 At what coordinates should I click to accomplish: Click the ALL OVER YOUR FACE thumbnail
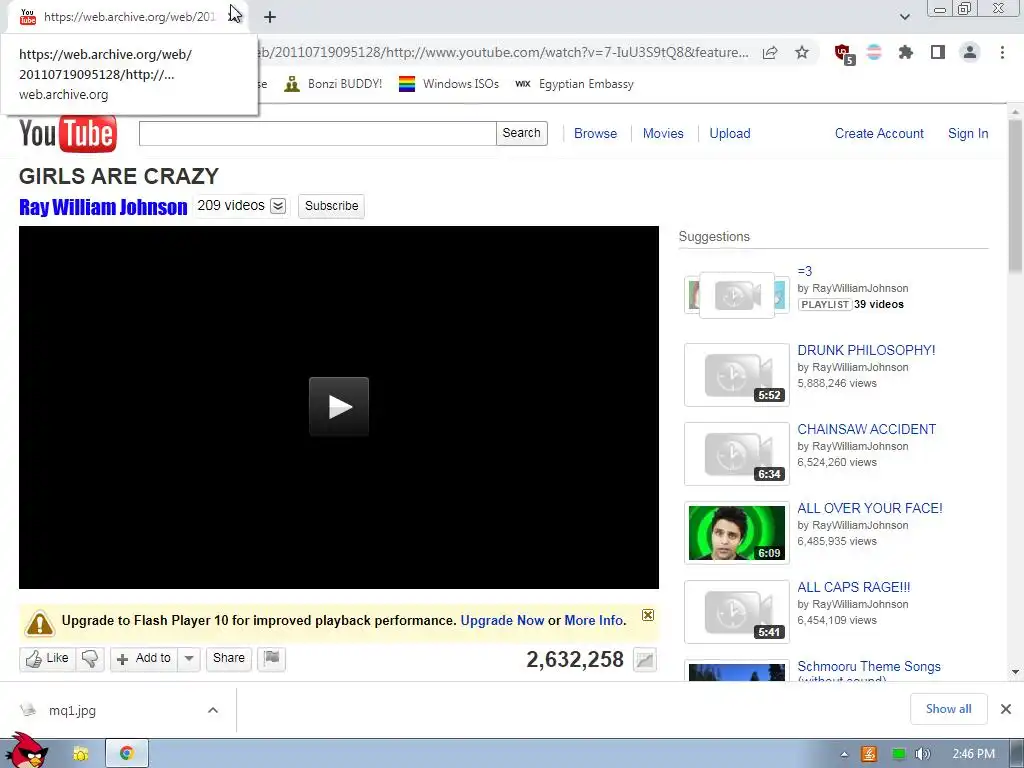point(737,533)
